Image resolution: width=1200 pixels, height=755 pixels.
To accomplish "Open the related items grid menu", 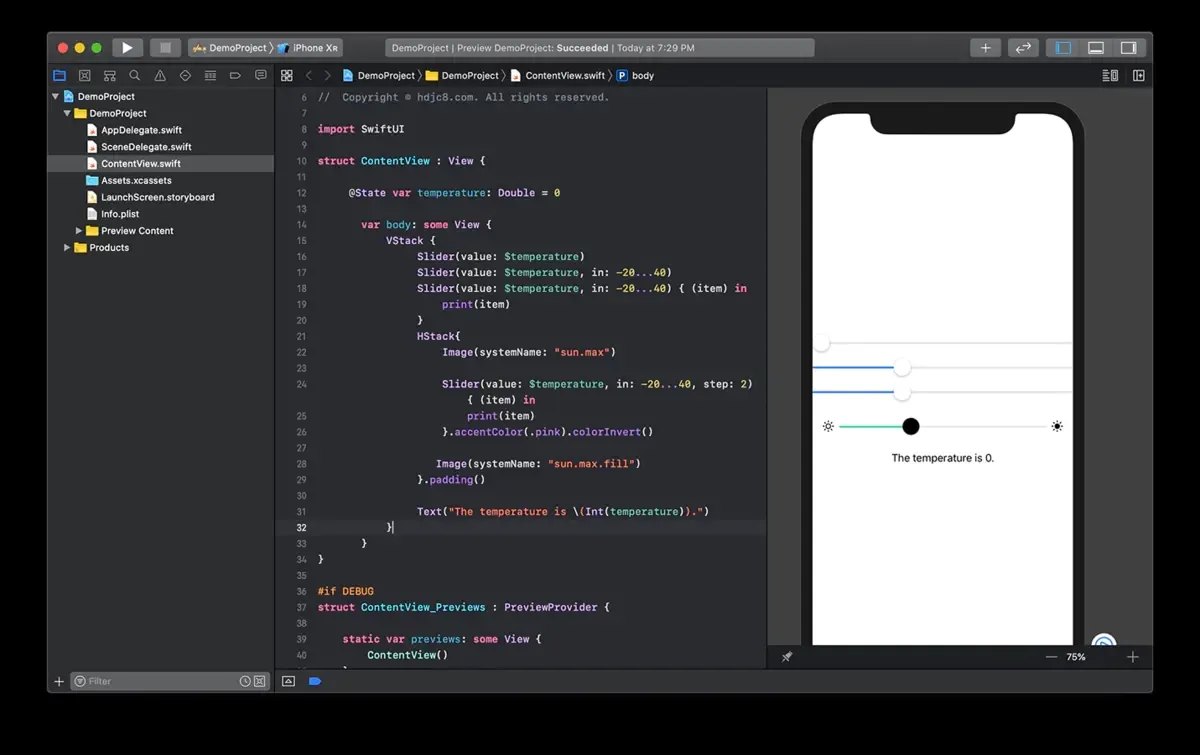I will (287, 75).
